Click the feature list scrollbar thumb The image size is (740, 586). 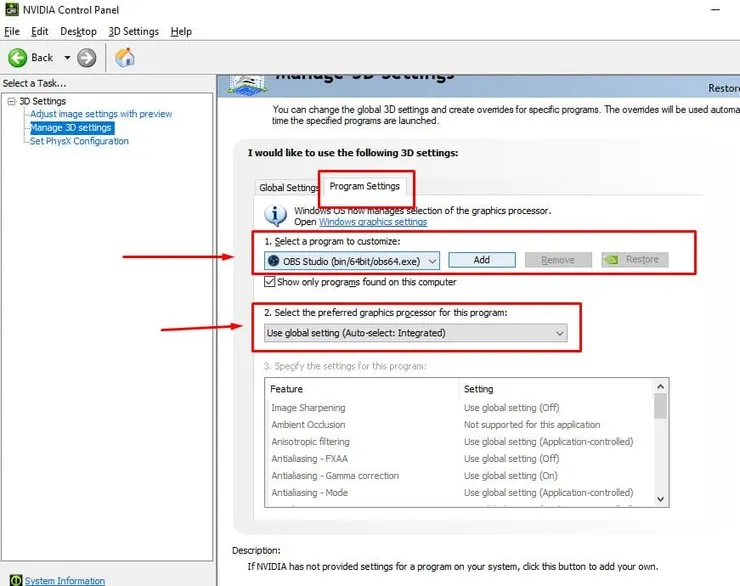(661, 406)
